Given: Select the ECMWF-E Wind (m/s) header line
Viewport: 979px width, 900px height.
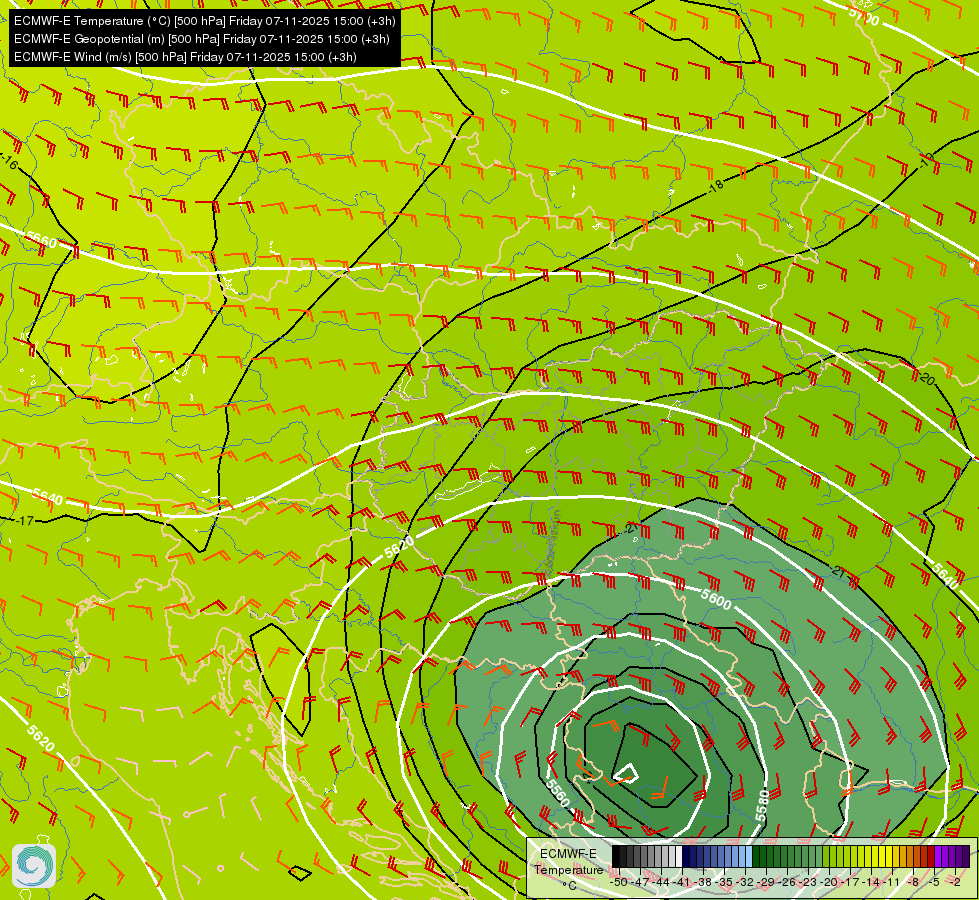Looking at the screenshot, I should click(185, 57).
